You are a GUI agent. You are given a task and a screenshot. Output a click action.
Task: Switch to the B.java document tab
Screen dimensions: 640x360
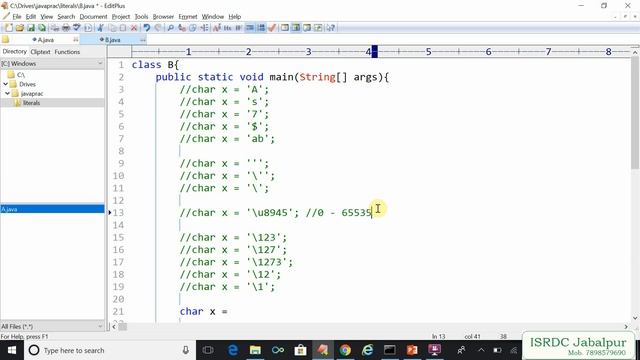coord(113,40)
